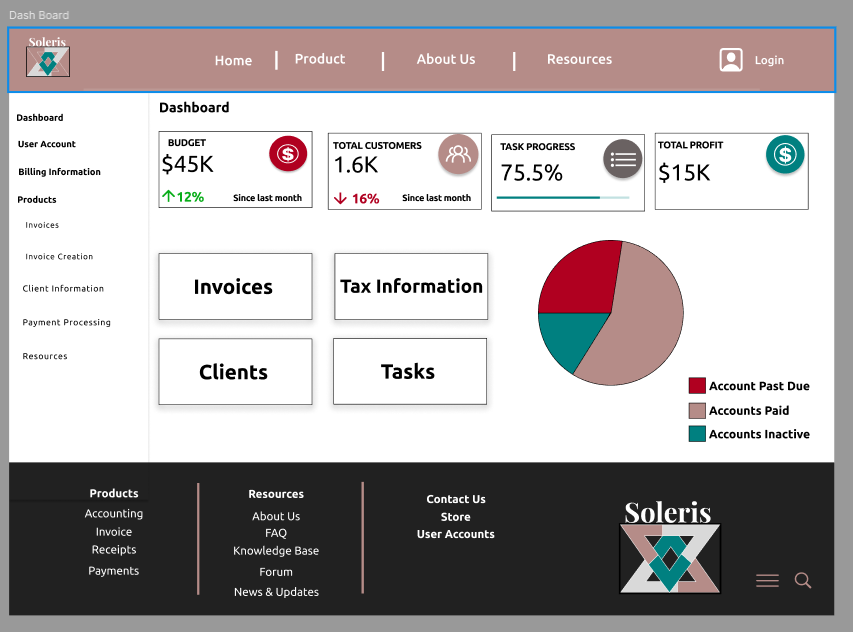Click Store in the footer
Viewport: 853px width, 632px height.
[x=456, y=517]
